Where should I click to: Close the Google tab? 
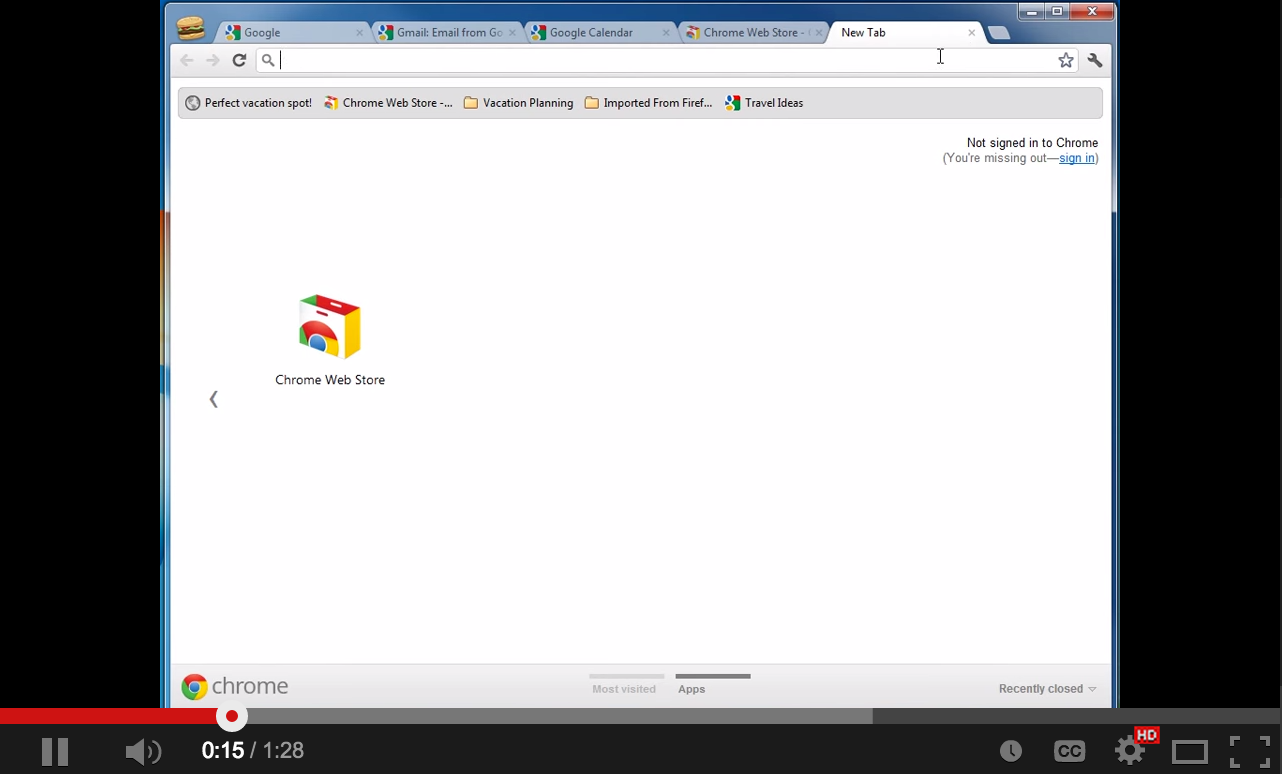tap(360, 33)
